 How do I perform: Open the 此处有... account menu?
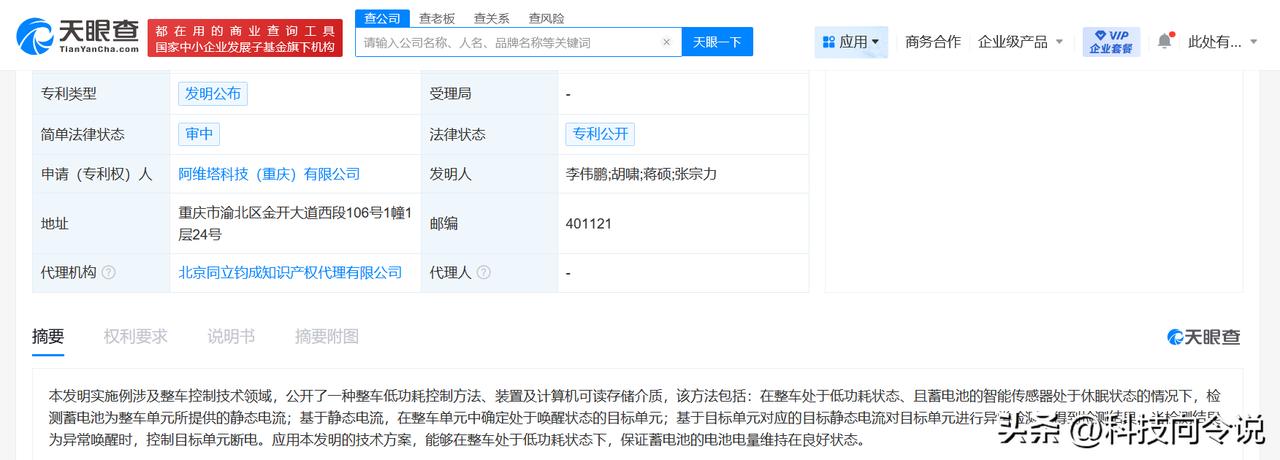tap(1223, 42)
